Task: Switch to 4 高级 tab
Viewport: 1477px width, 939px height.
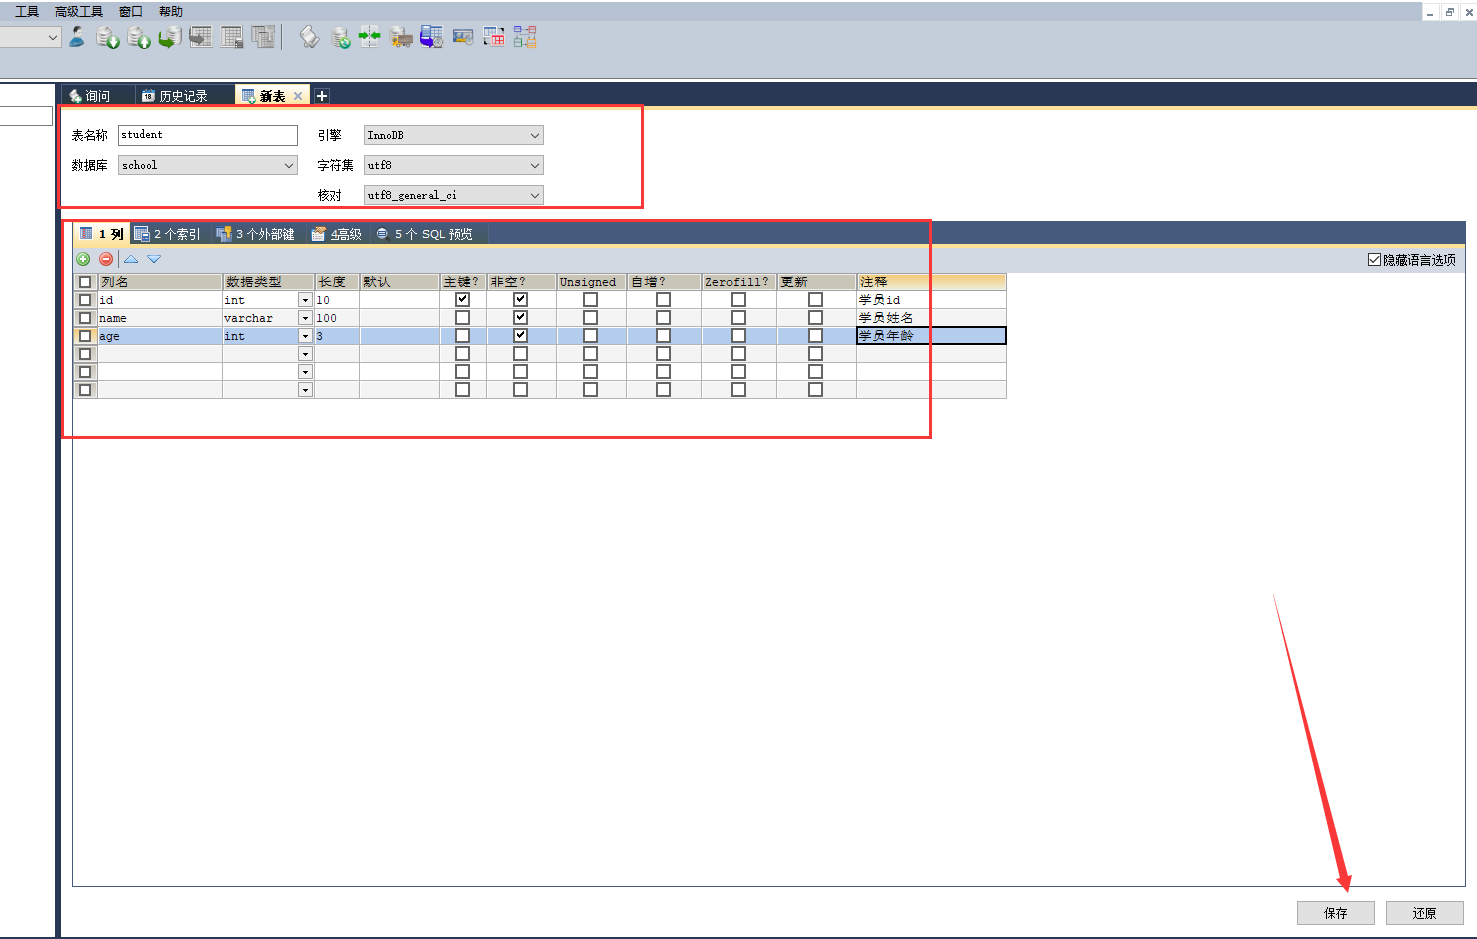Action: coord(337,234)
